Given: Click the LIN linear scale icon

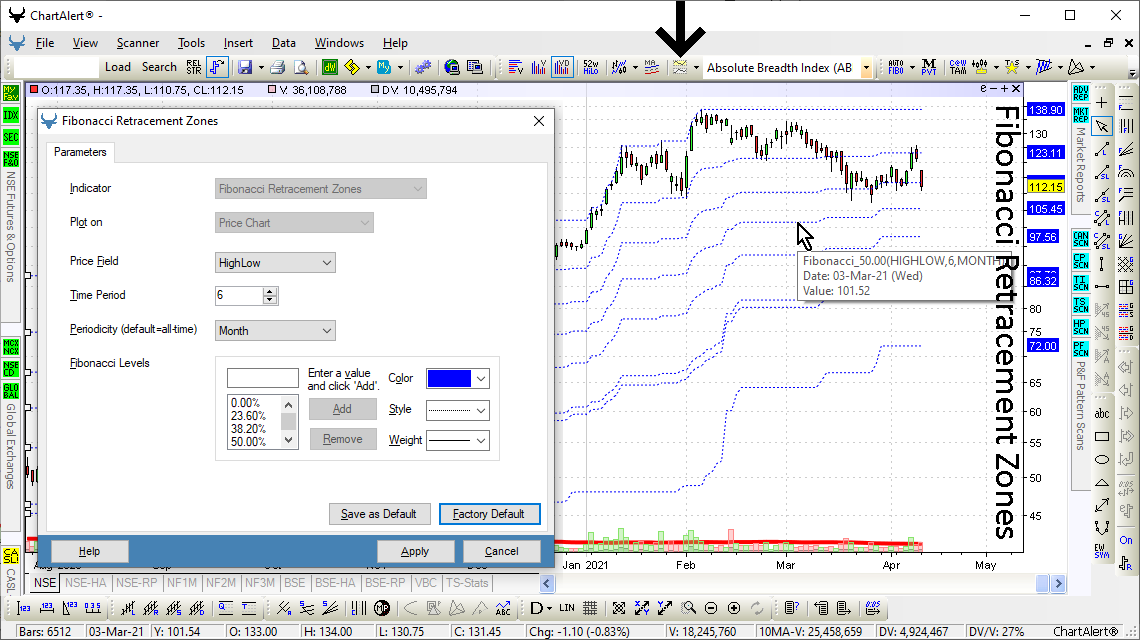Looking at the screenshot, I should [567, 608].
